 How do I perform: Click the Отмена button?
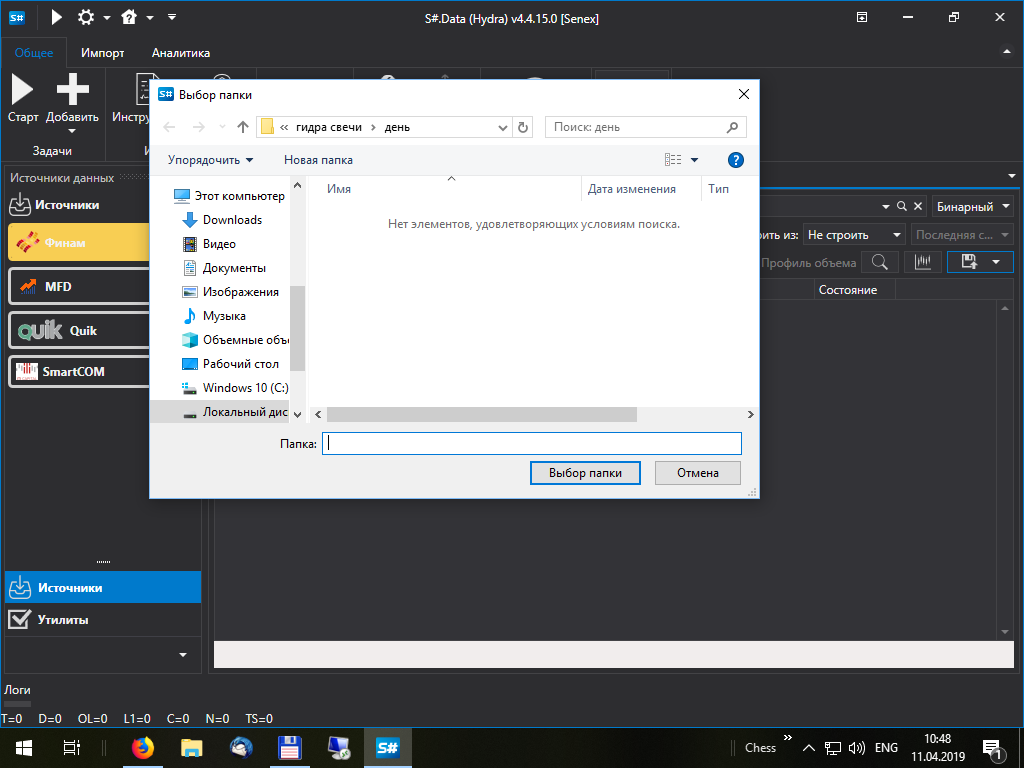pyautogui.click(x=697, y=473)
